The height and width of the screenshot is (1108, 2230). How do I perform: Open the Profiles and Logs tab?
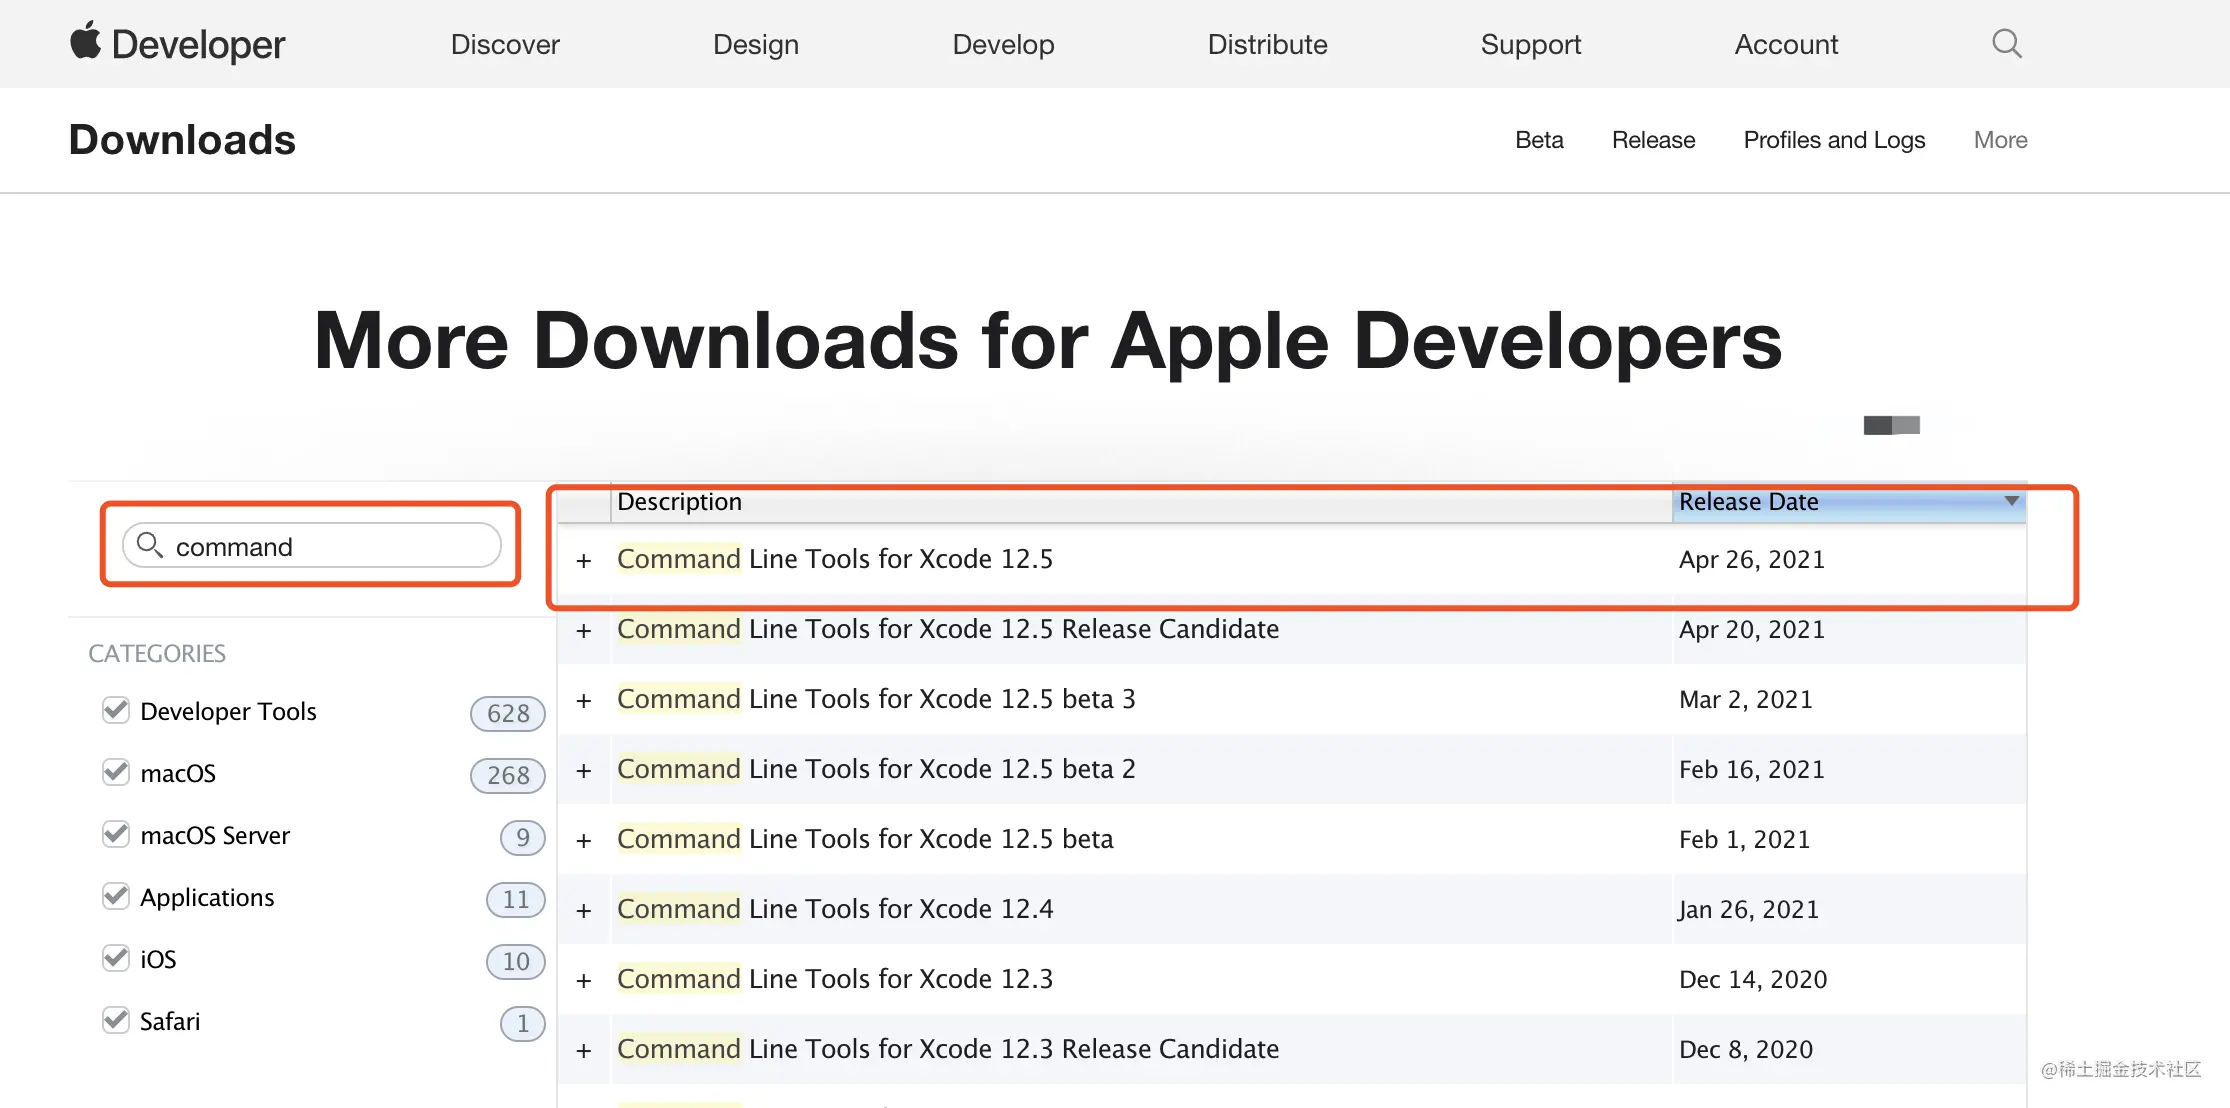point(1834,140)
